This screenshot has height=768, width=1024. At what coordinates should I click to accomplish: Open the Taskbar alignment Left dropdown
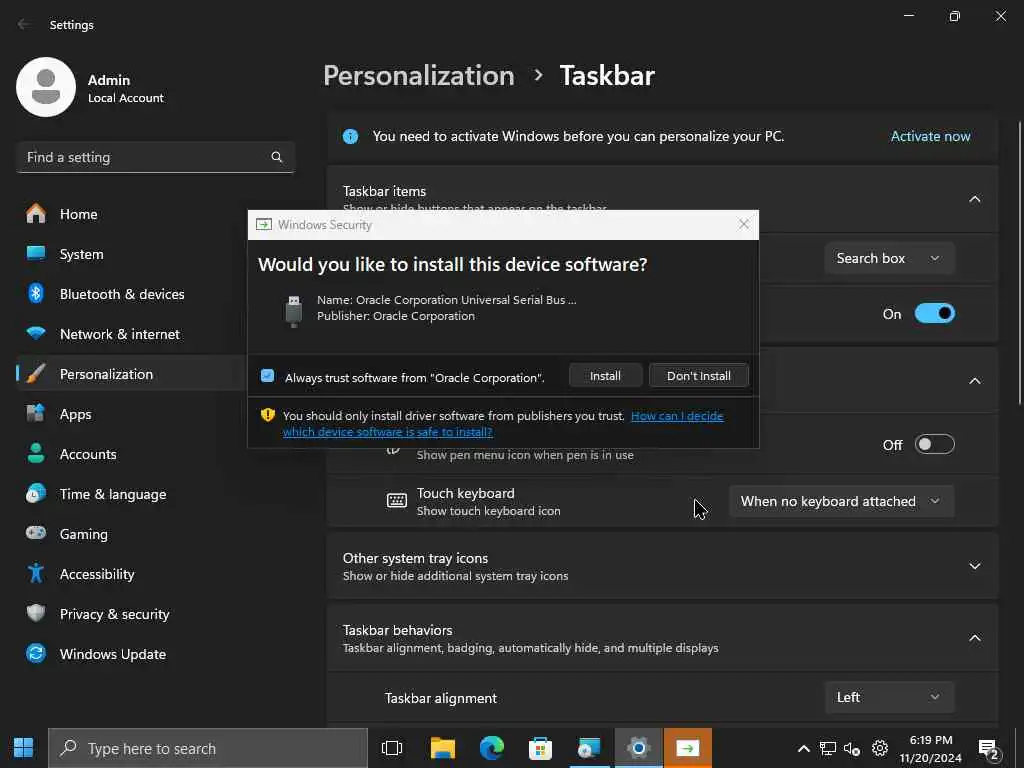(x=889, y=697)
